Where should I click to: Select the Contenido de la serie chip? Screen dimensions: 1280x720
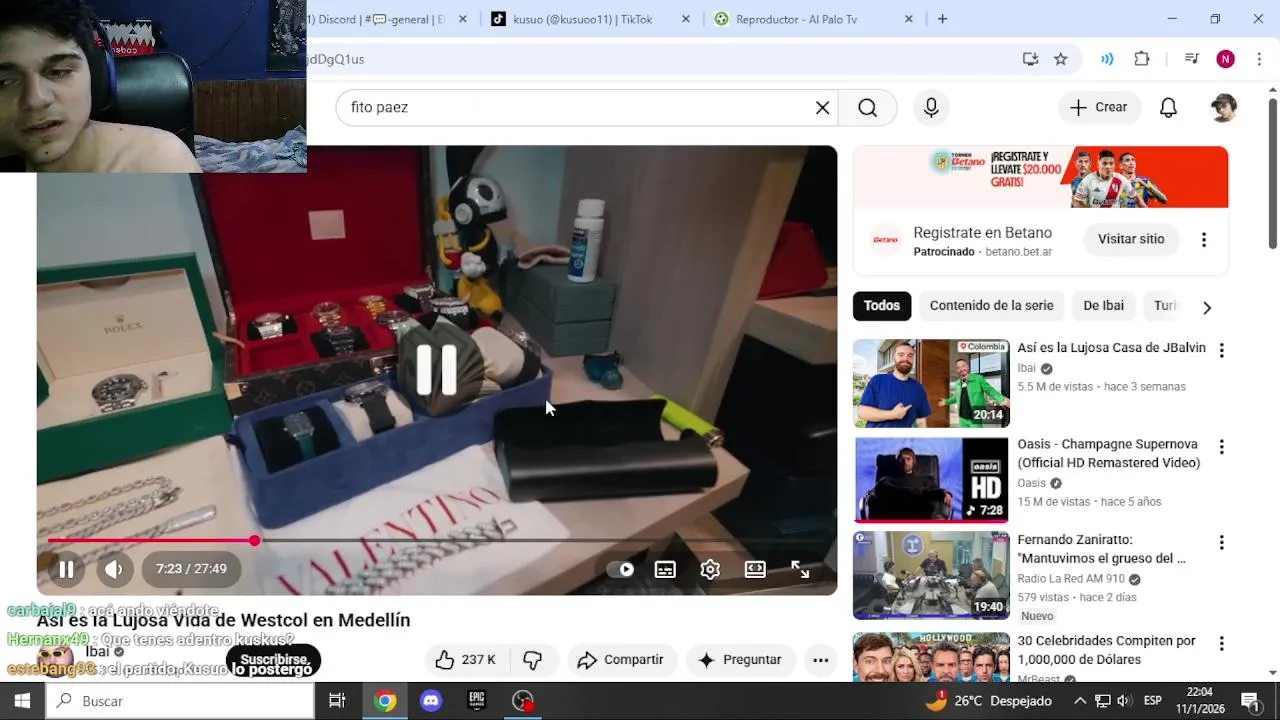click(x=991, y=306)
